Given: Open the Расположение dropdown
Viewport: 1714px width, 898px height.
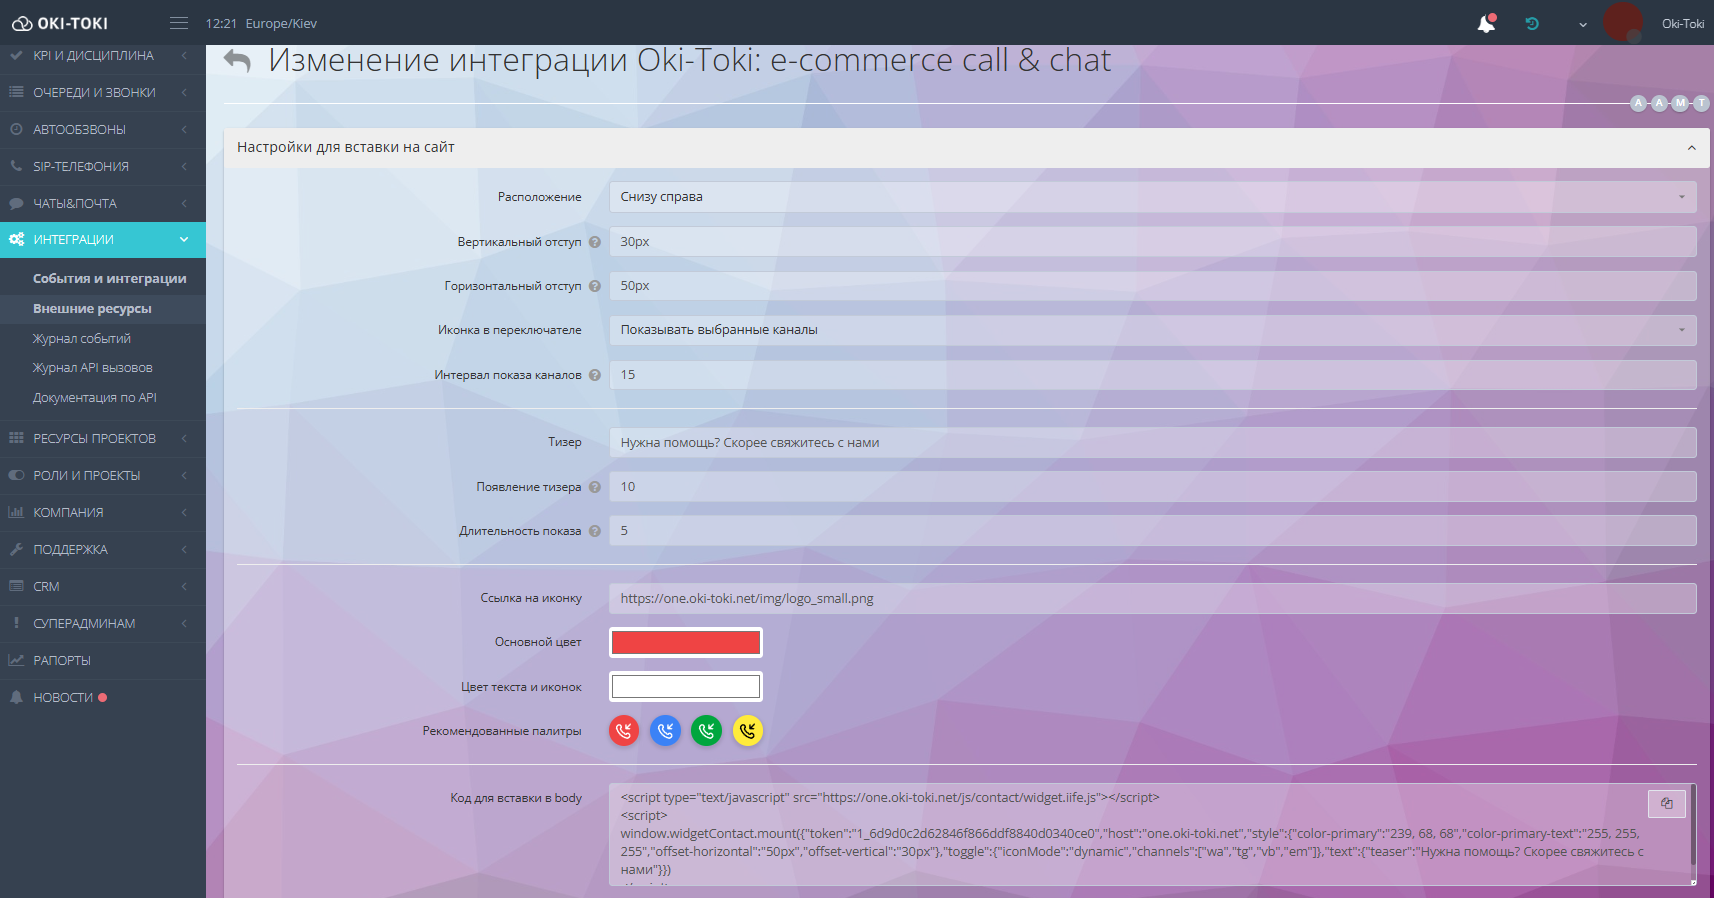Looking at the screenshot, I should click(1152, 197).
